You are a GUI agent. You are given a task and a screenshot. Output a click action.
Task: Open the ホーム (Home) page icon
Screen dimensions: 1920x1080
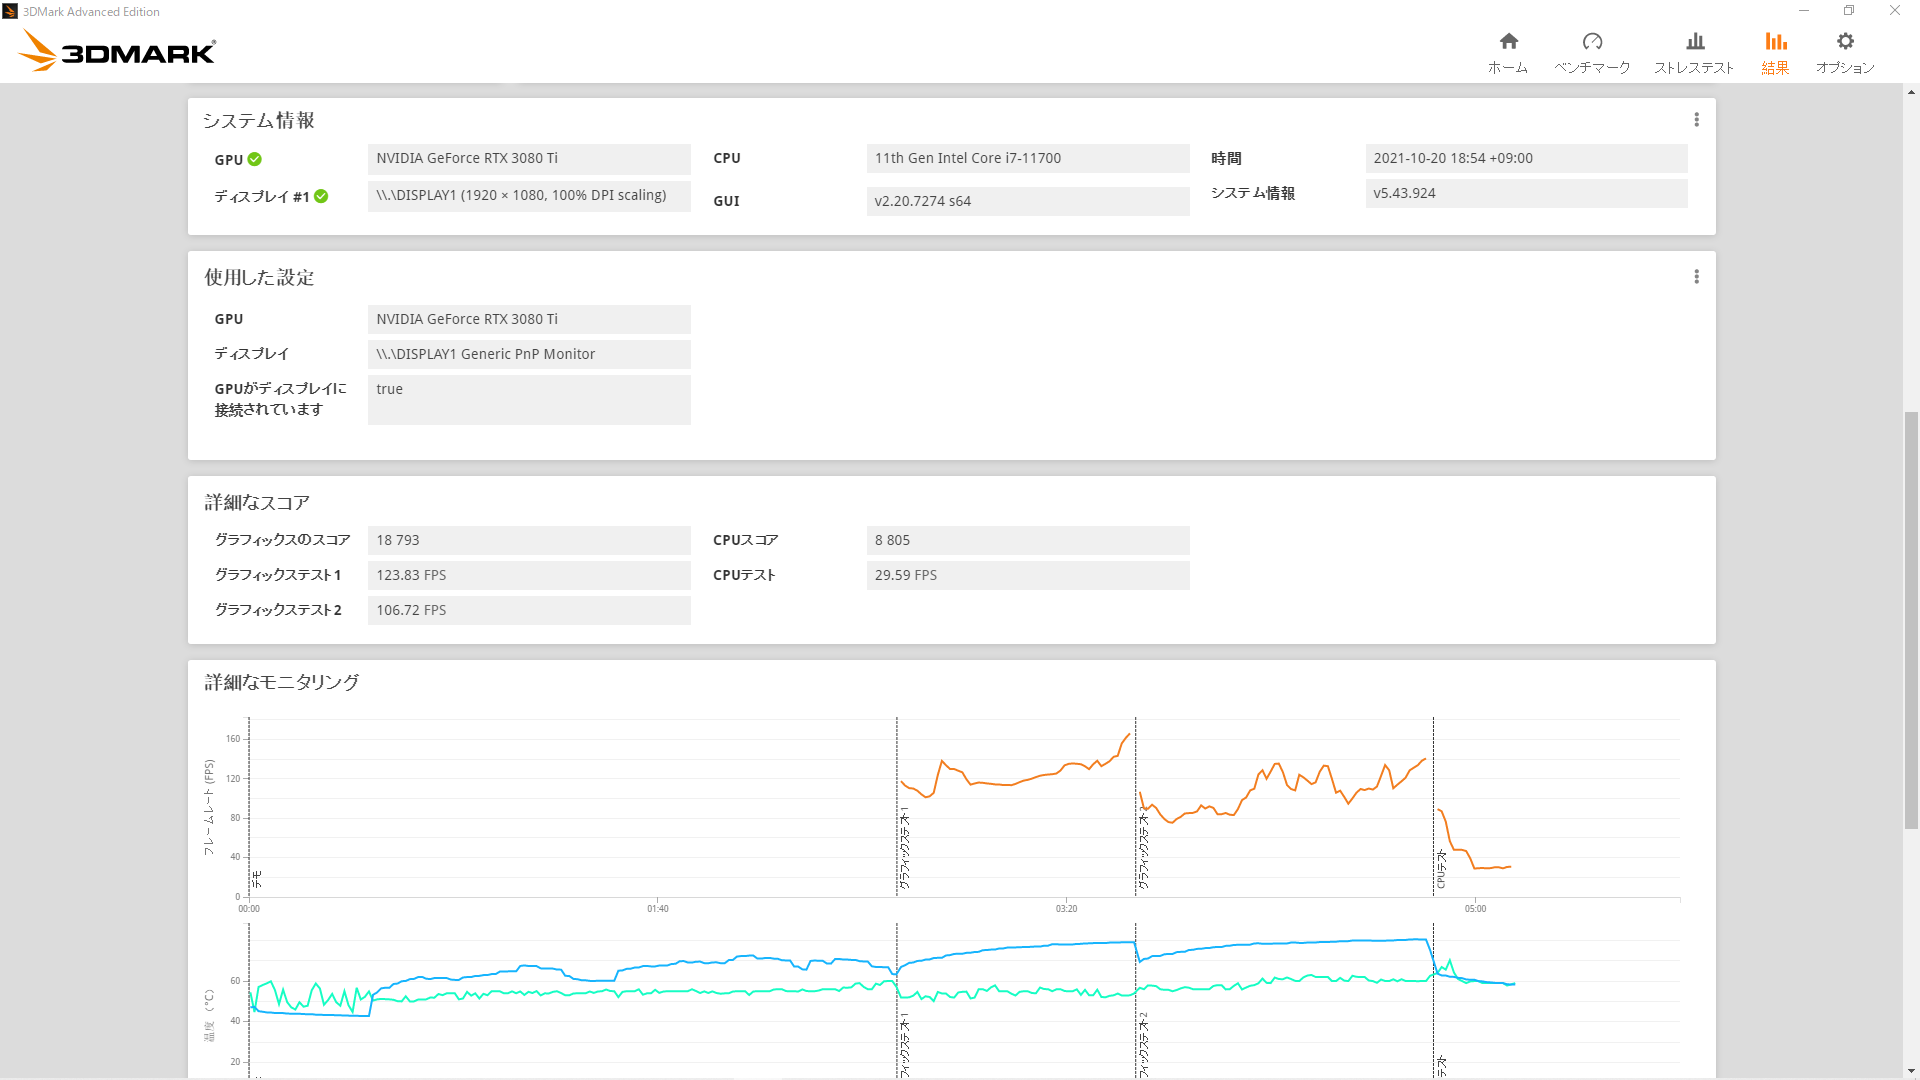tap(1508, 41)
